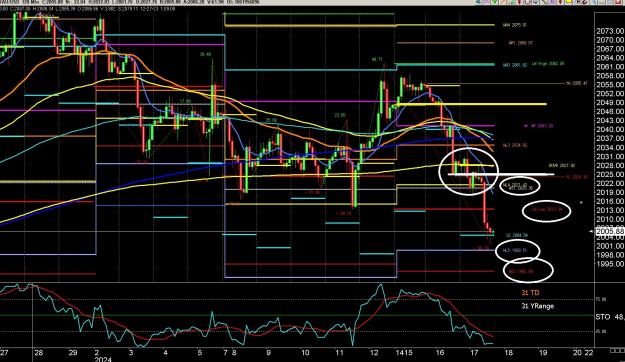The image size is (625, 362).
Task: Click the 2058.00 price axis label
Action: 610,76
